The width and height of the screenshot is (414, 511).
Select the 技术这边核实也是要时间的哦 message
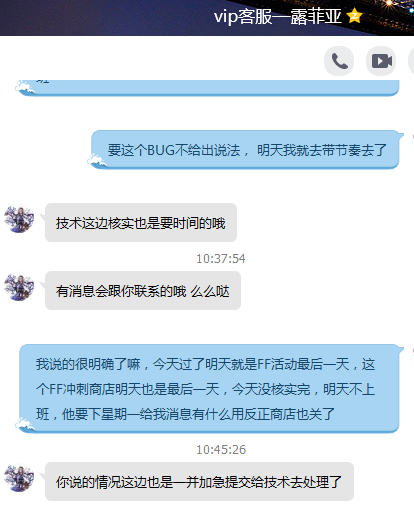(141, 222)
